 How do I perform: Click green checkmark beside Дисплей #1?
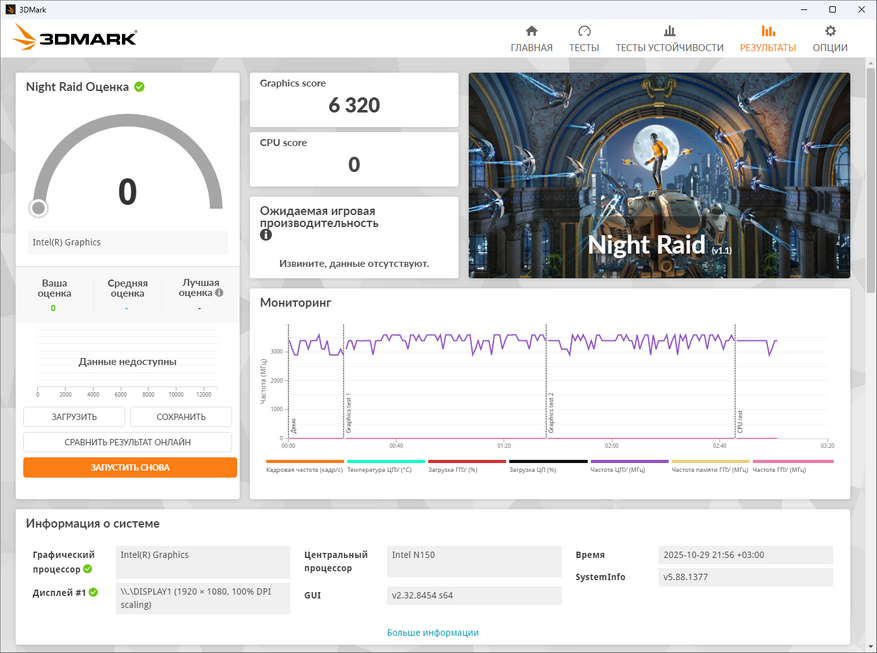93,592
